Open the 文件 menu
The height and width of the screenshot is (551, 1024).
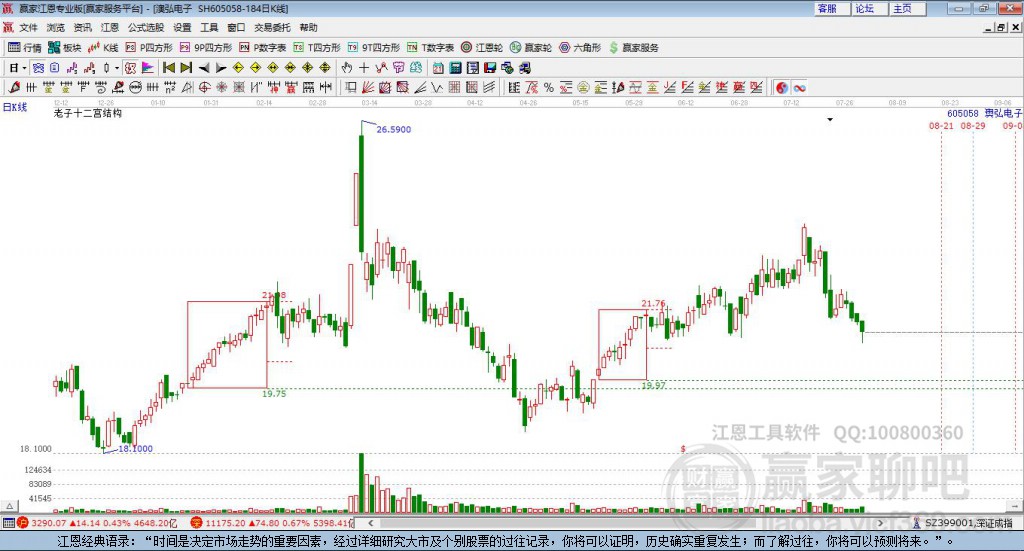coord(28,27)
